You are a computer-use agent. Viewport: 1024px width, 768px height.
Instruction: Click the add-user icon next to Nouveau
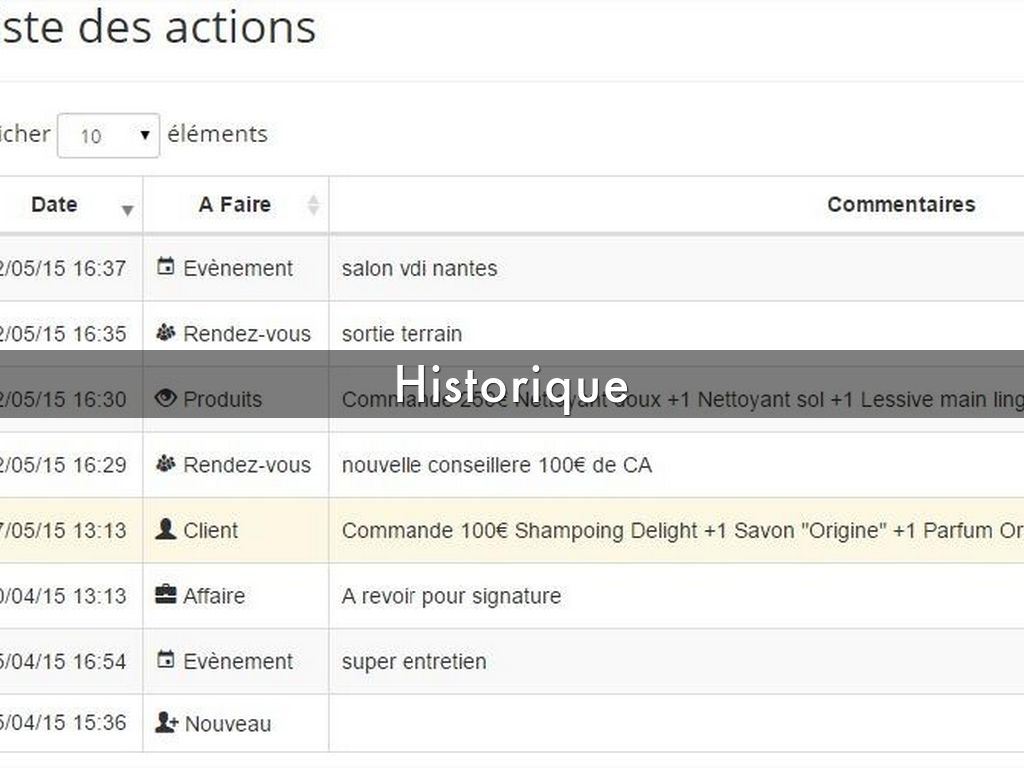[x=166, y=722]
